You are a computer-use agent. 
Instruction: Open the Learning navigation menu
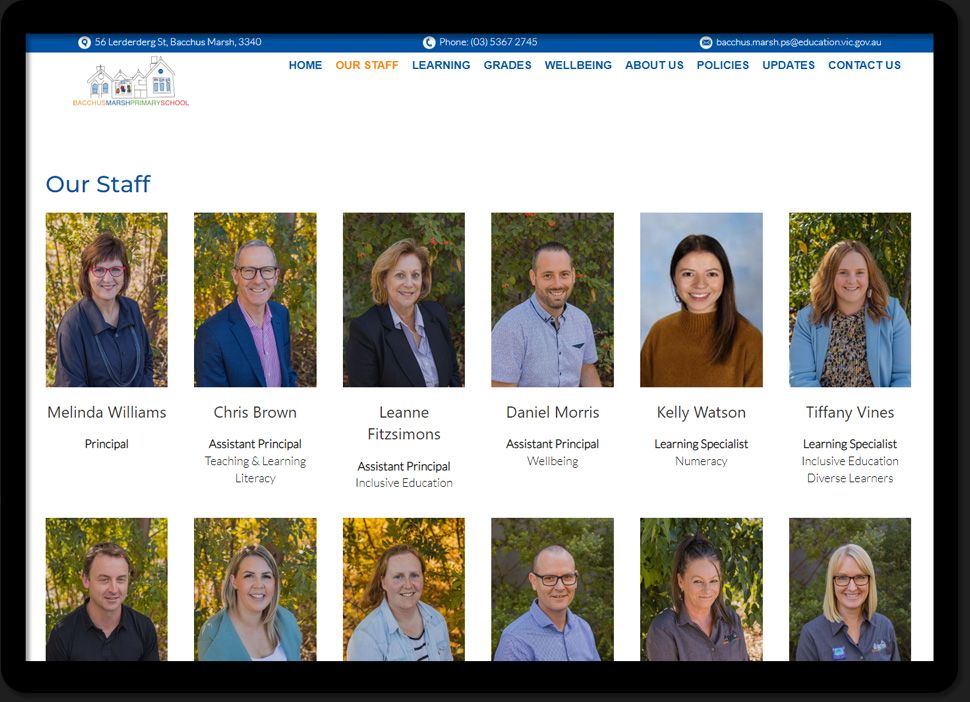click(x=441, y=65)
